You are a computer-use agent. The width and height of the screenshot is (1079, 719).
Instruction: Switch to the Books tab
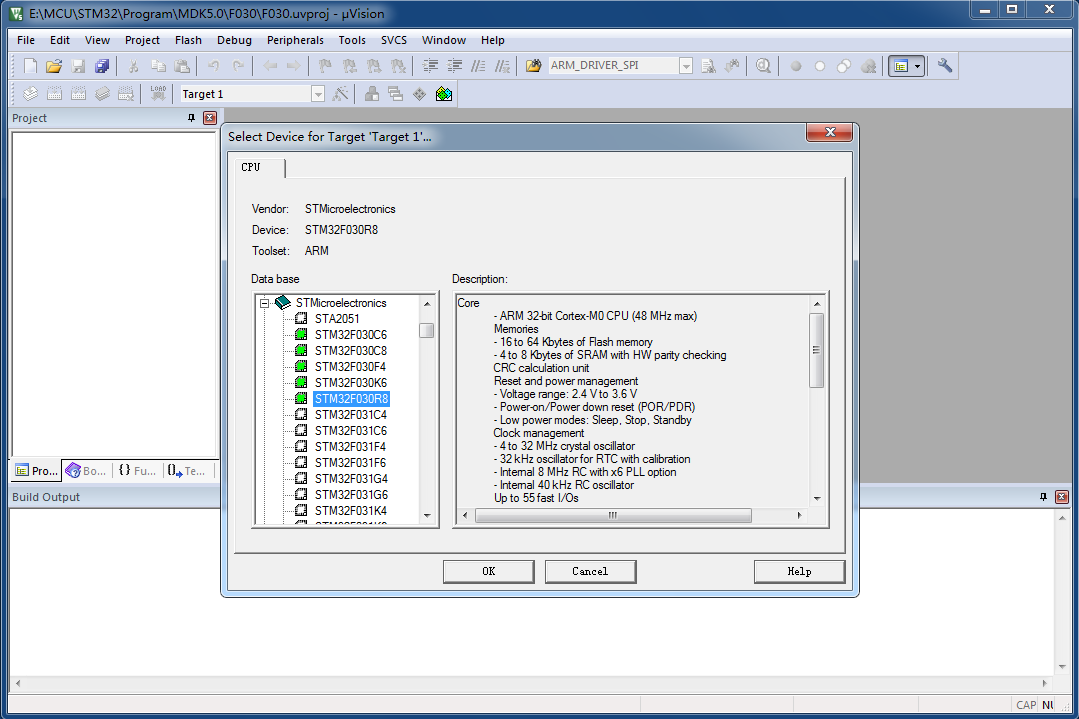[x=87, y=471]
